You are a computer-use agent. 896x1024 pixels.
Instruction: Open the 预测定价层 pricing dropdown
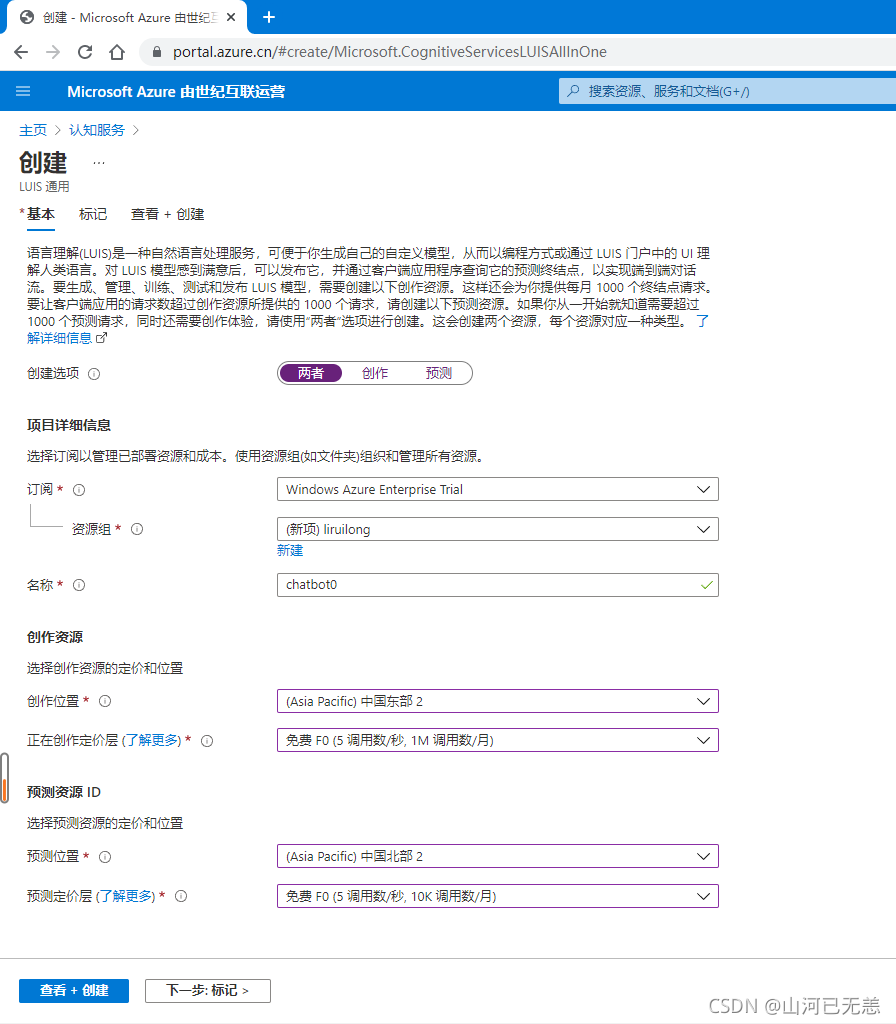coord(498,896)
